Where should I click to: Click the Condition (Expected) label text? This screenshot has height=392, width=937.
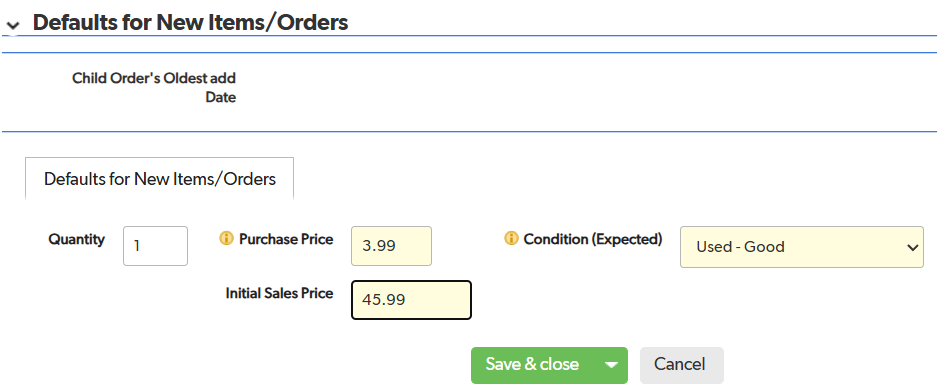593,239
